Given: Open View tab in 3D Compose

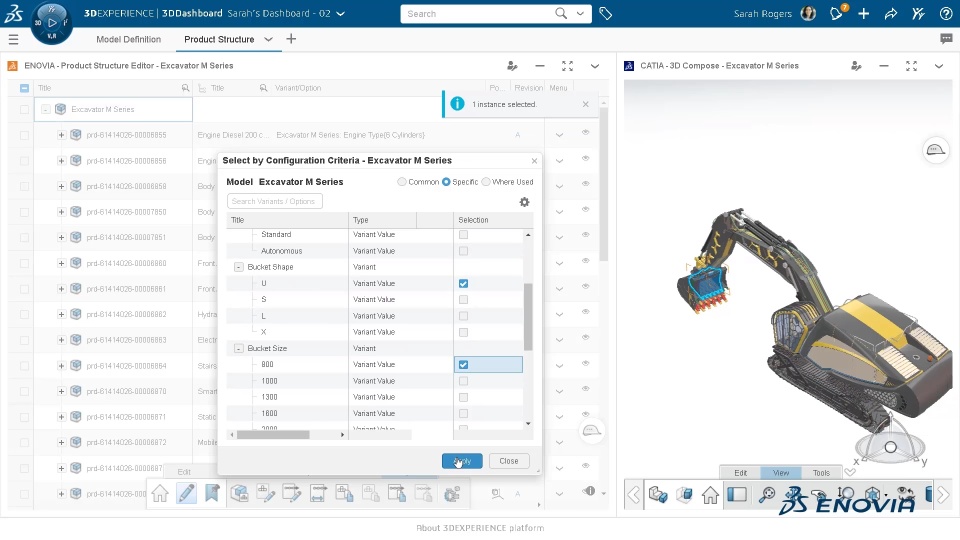Looking at the screenshot, I should tap(781, 473).
